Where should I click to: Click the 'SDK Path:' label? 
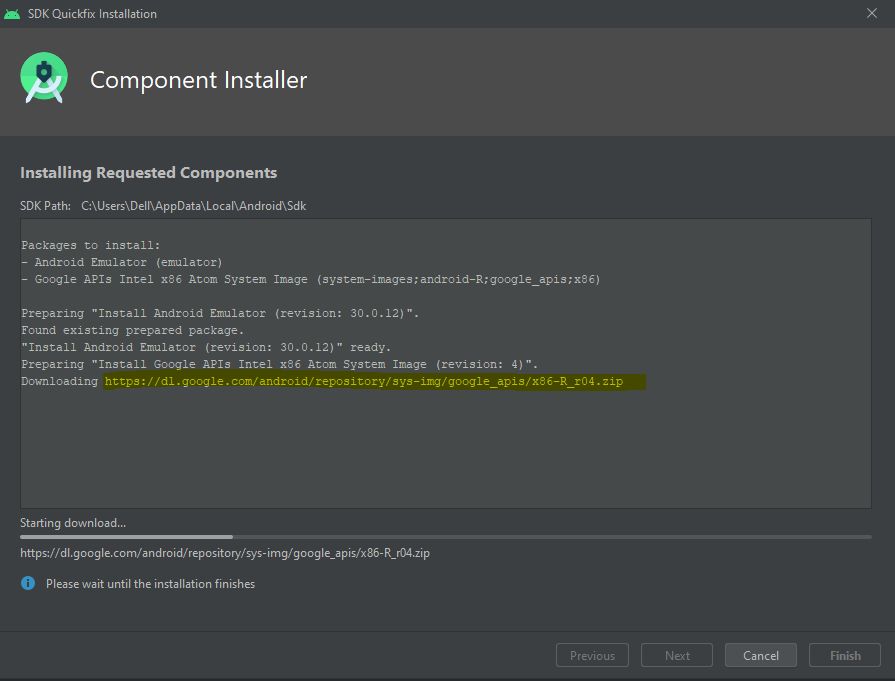45,205
